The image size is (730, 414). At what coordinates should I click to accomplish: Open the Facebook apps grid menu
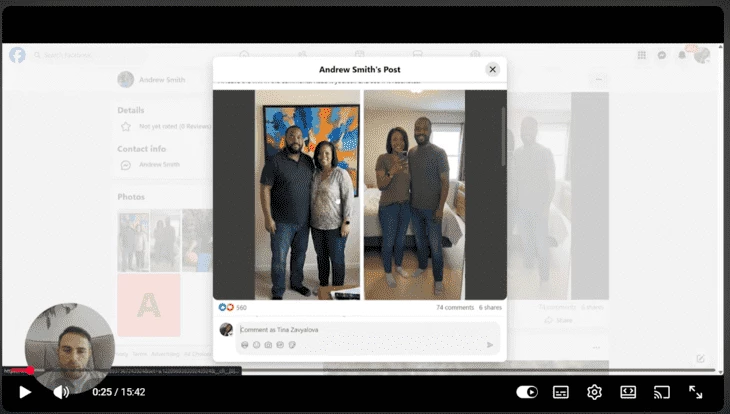point(641,55)
